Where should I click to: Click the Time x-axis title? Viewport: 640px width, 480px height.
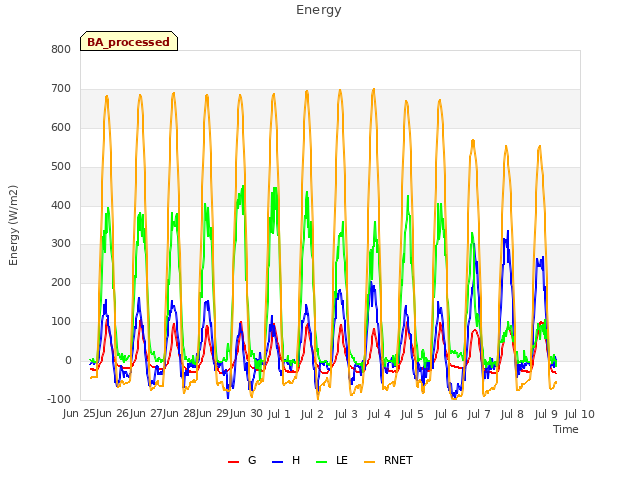[566, 429]
